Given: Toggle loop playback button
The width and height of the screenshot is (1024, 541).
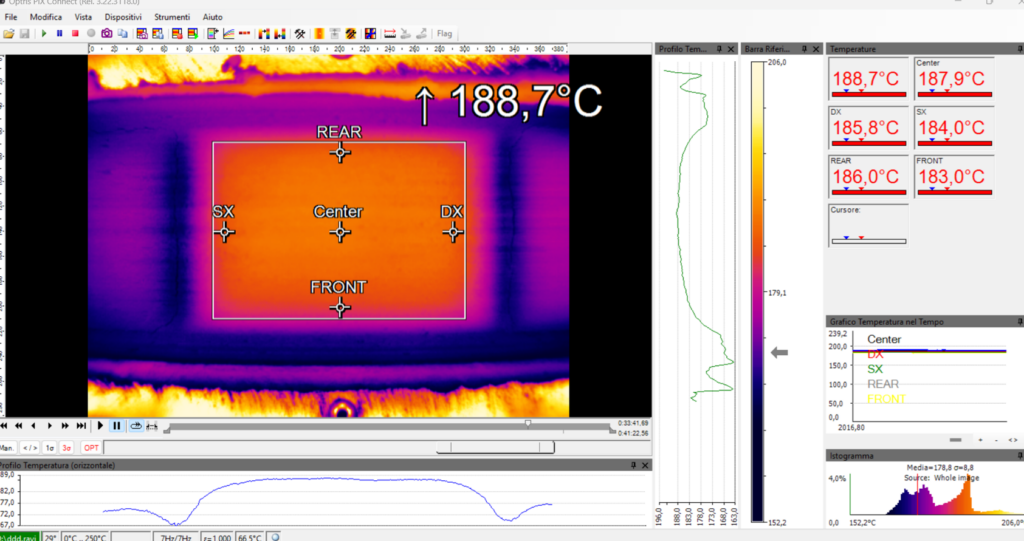Looking at the screenshot, I should tap(136, 426).
